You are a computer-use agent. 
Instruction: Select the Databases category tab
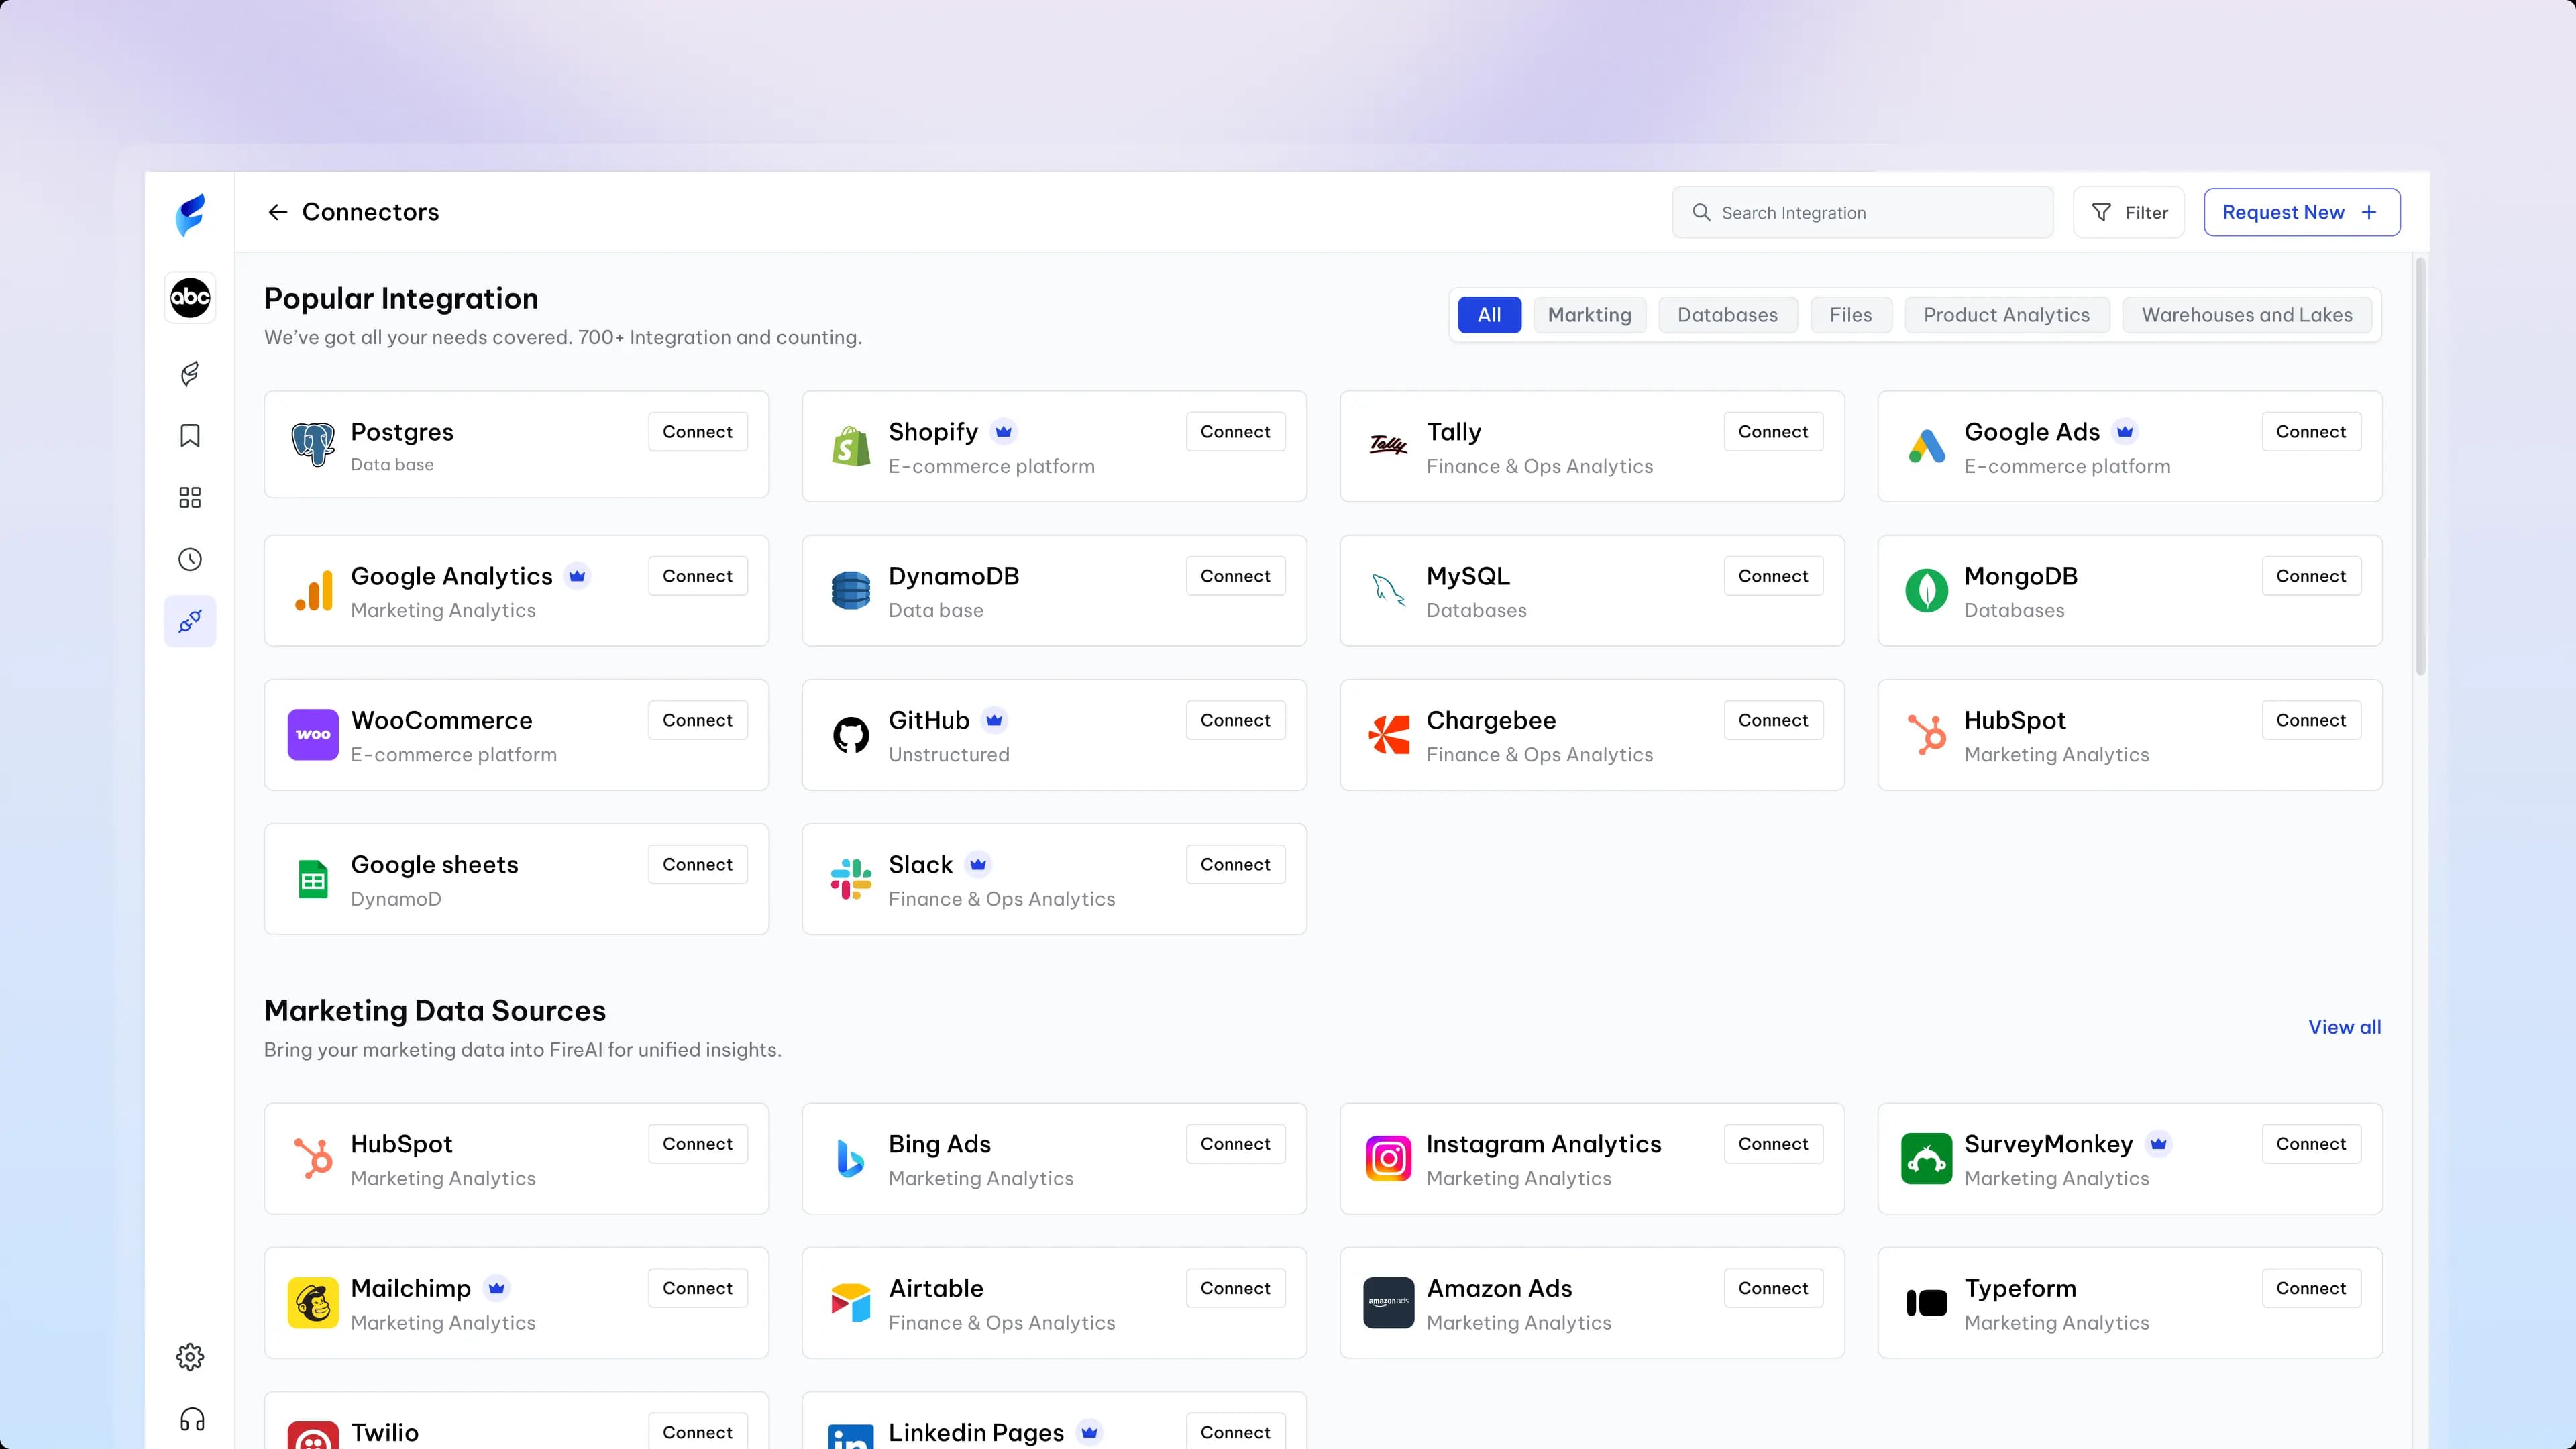point(1727,315)
